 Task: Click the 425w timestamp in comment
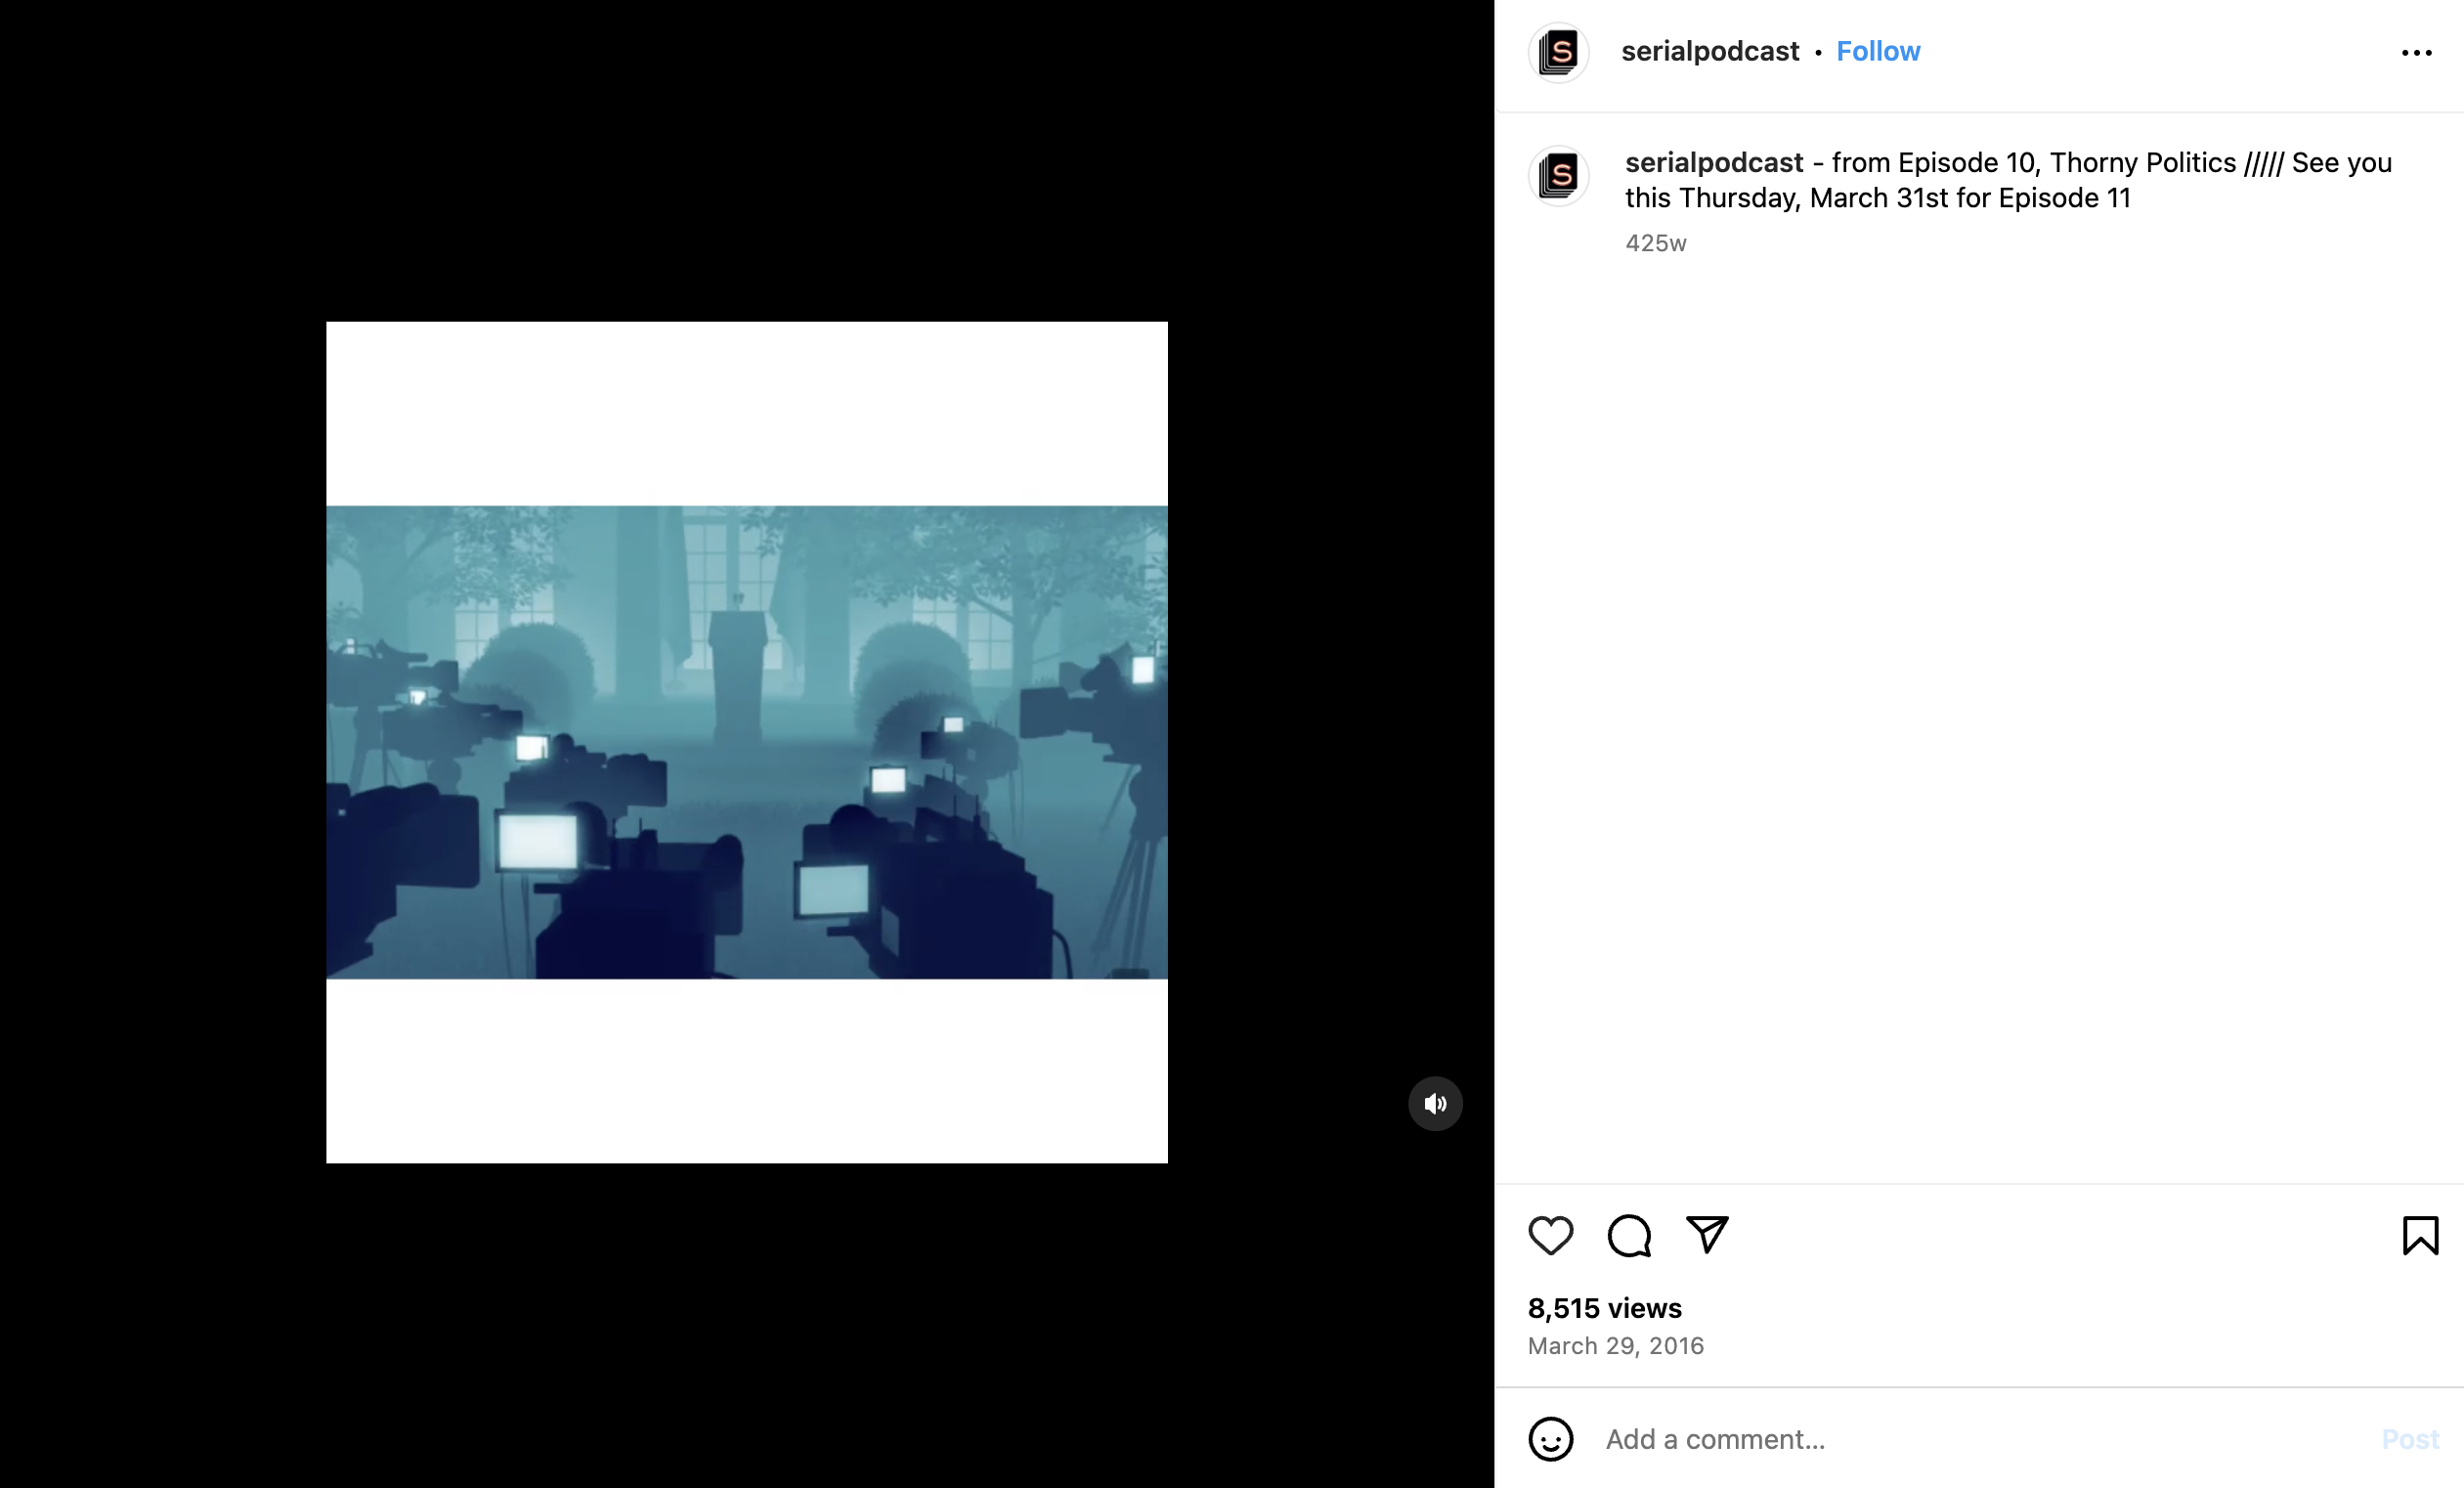(1655, 243)
